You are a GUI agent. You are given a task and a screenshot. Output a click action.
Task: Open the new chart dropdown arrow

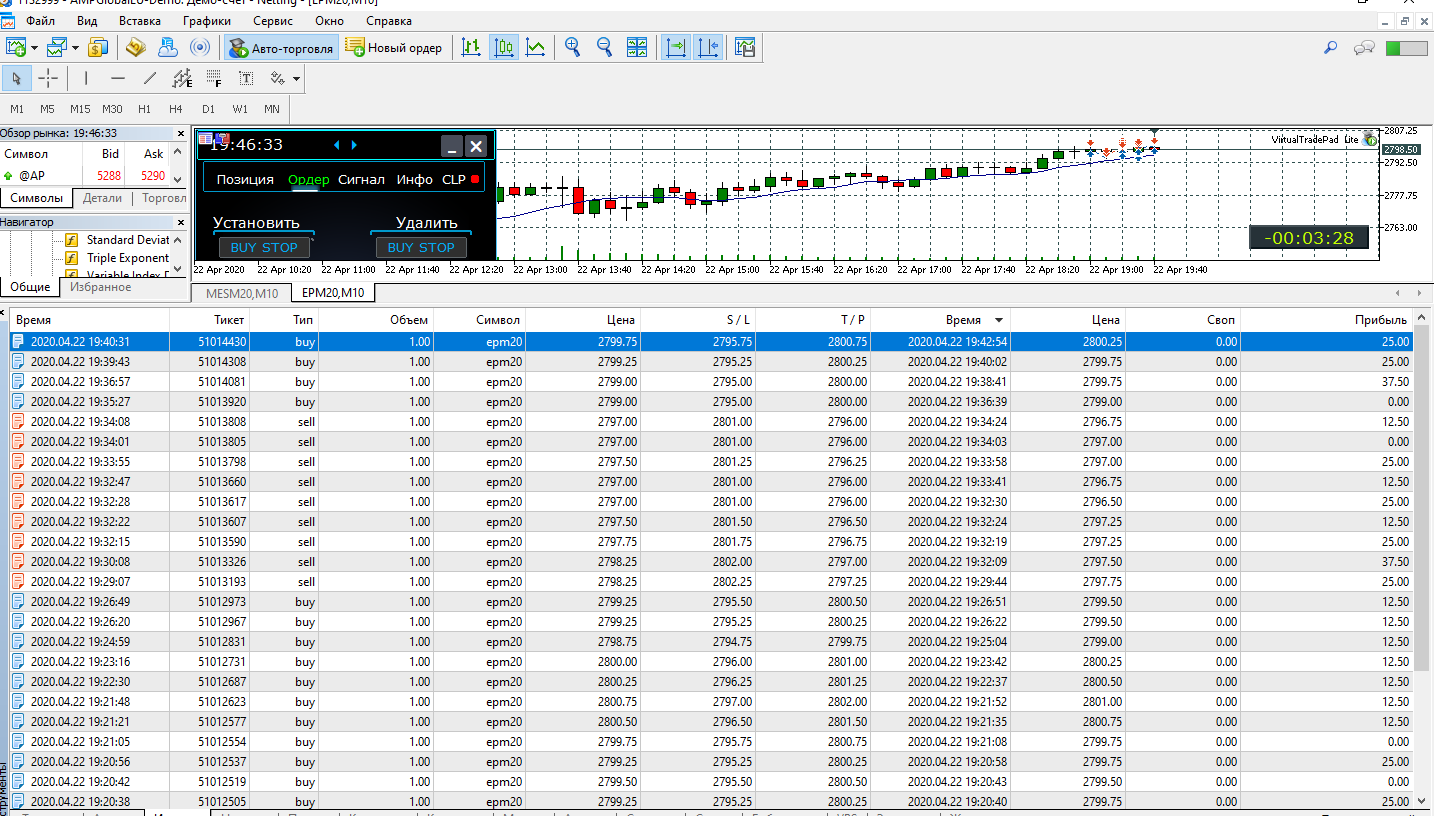click(x=35, y=48)
